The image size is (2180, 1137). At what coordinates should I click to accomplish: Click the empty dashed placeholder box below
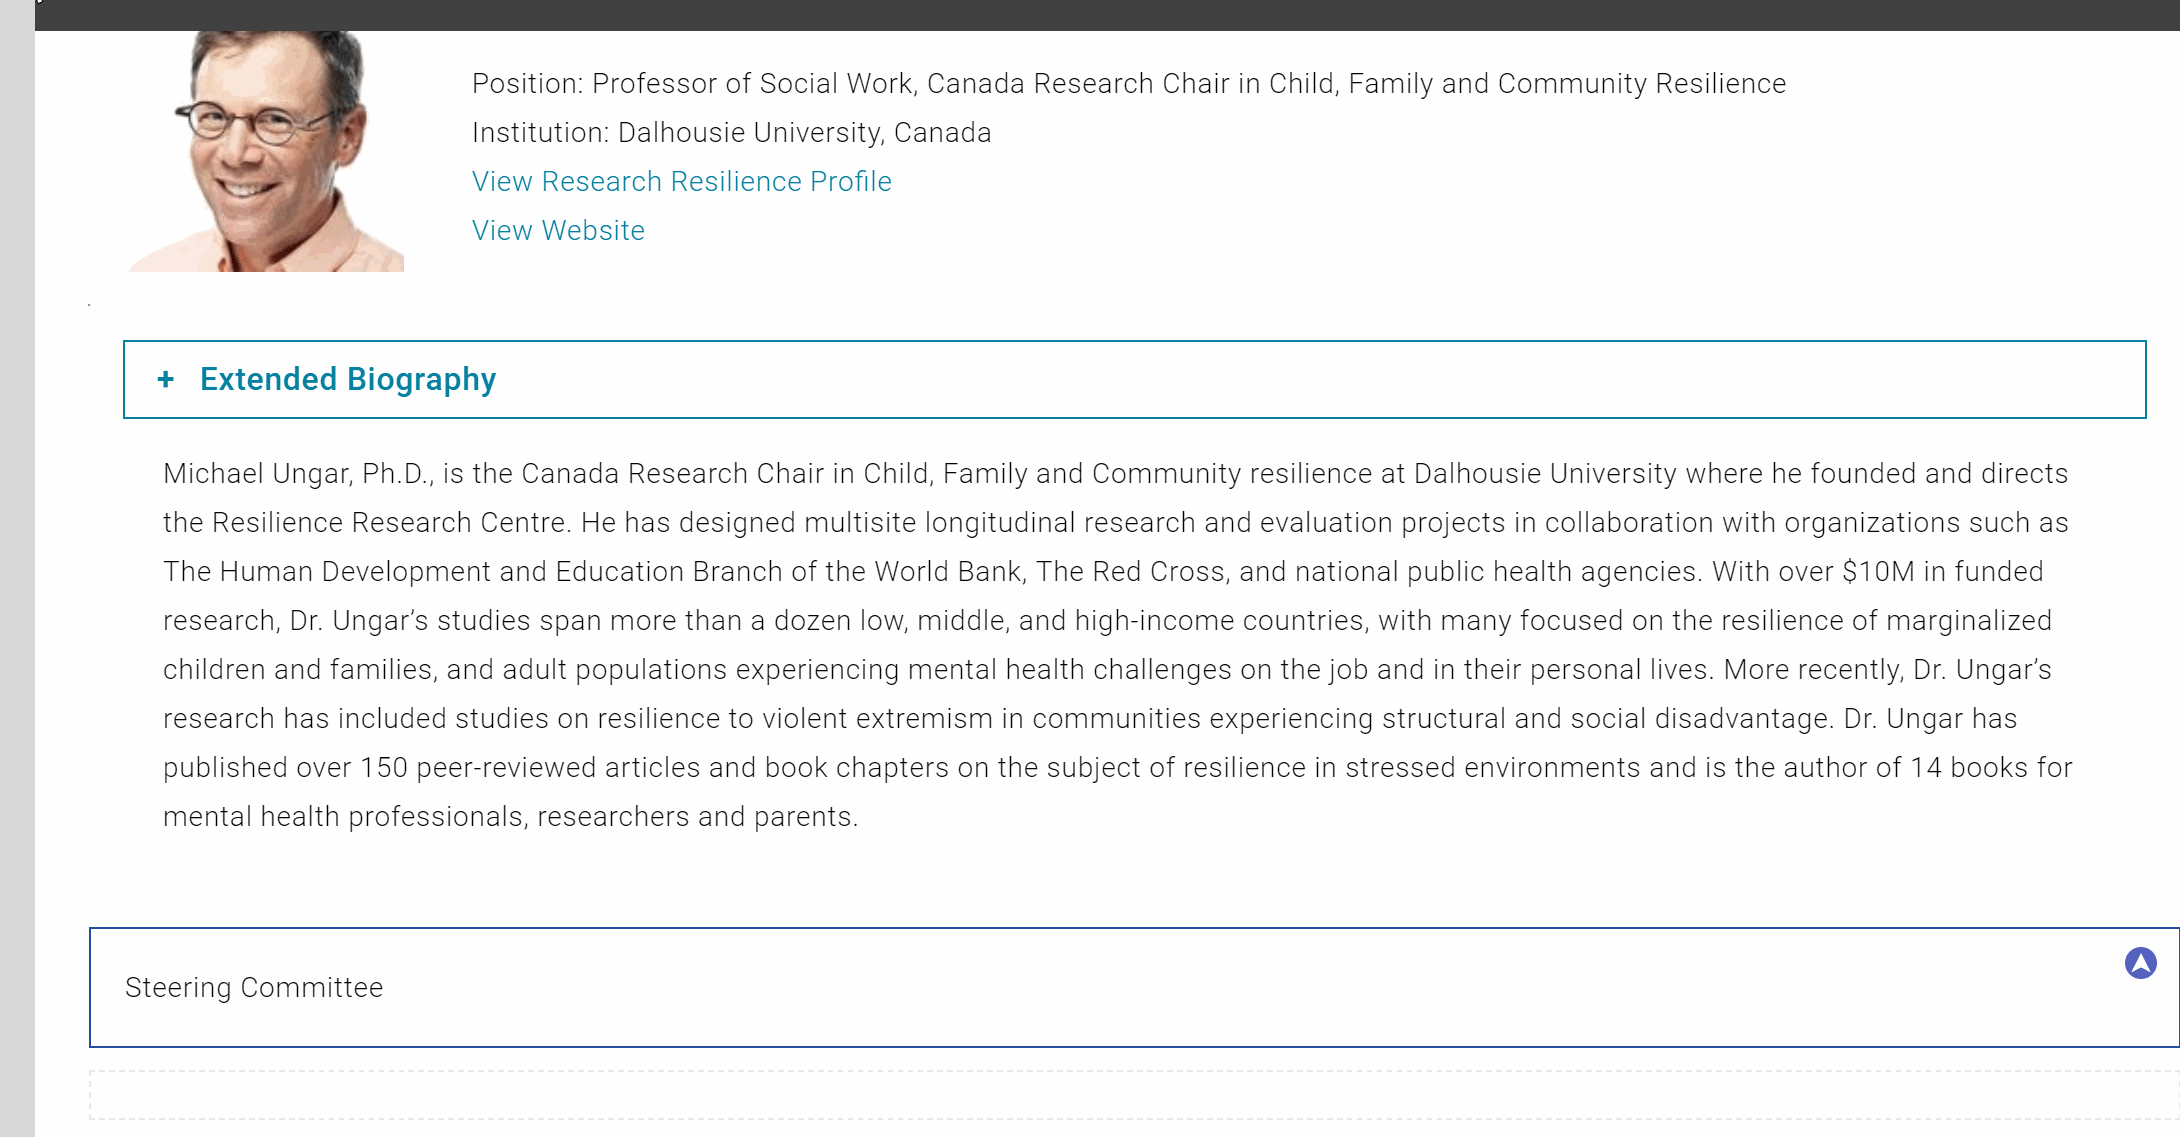point(1134,1095)
